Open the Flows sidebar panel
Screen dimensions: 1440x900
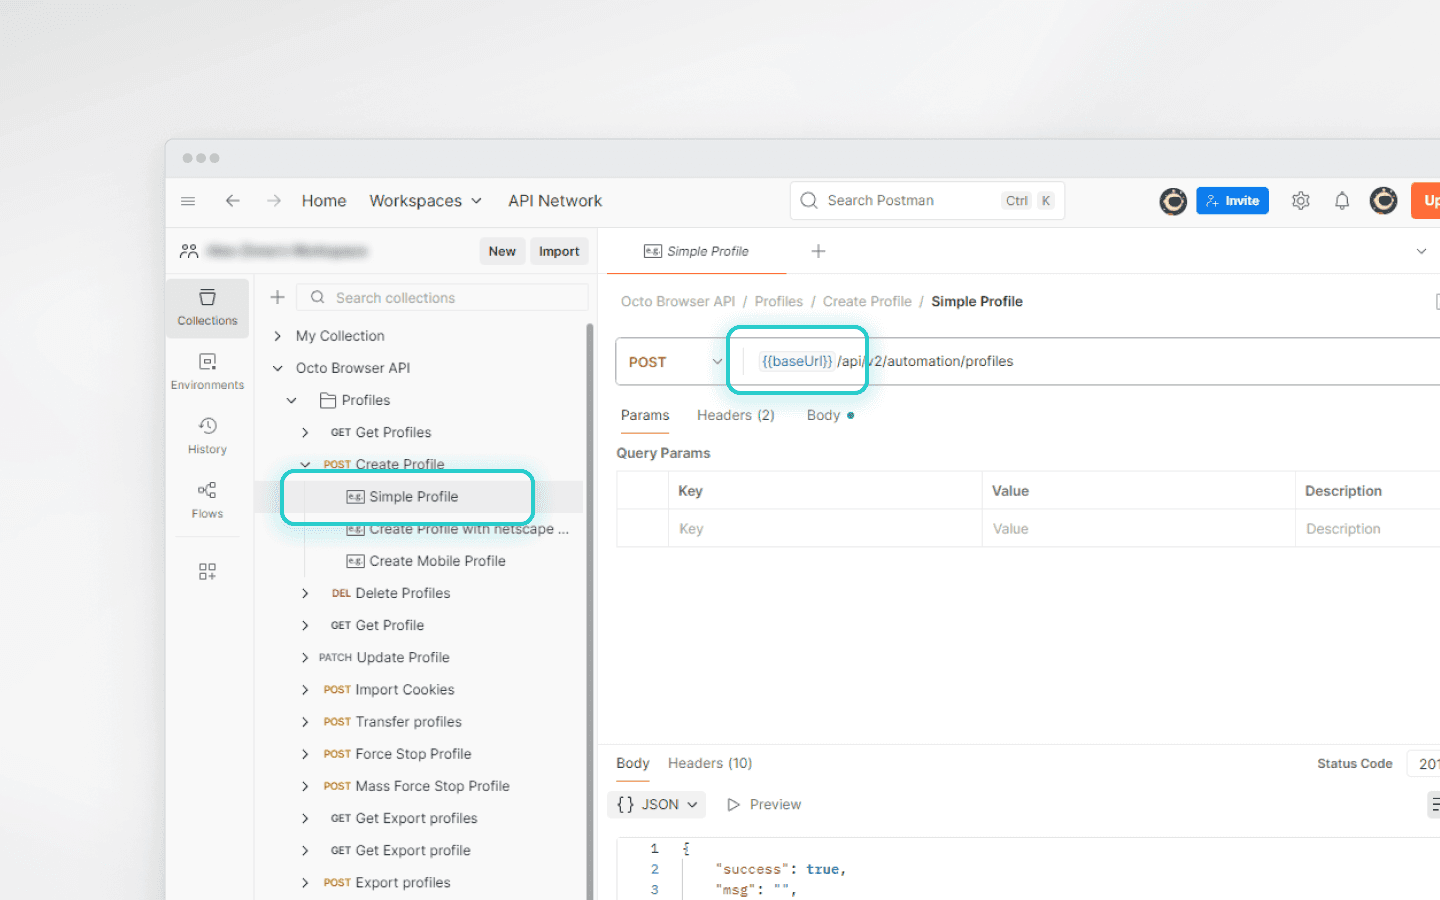[x=207, y=501]
